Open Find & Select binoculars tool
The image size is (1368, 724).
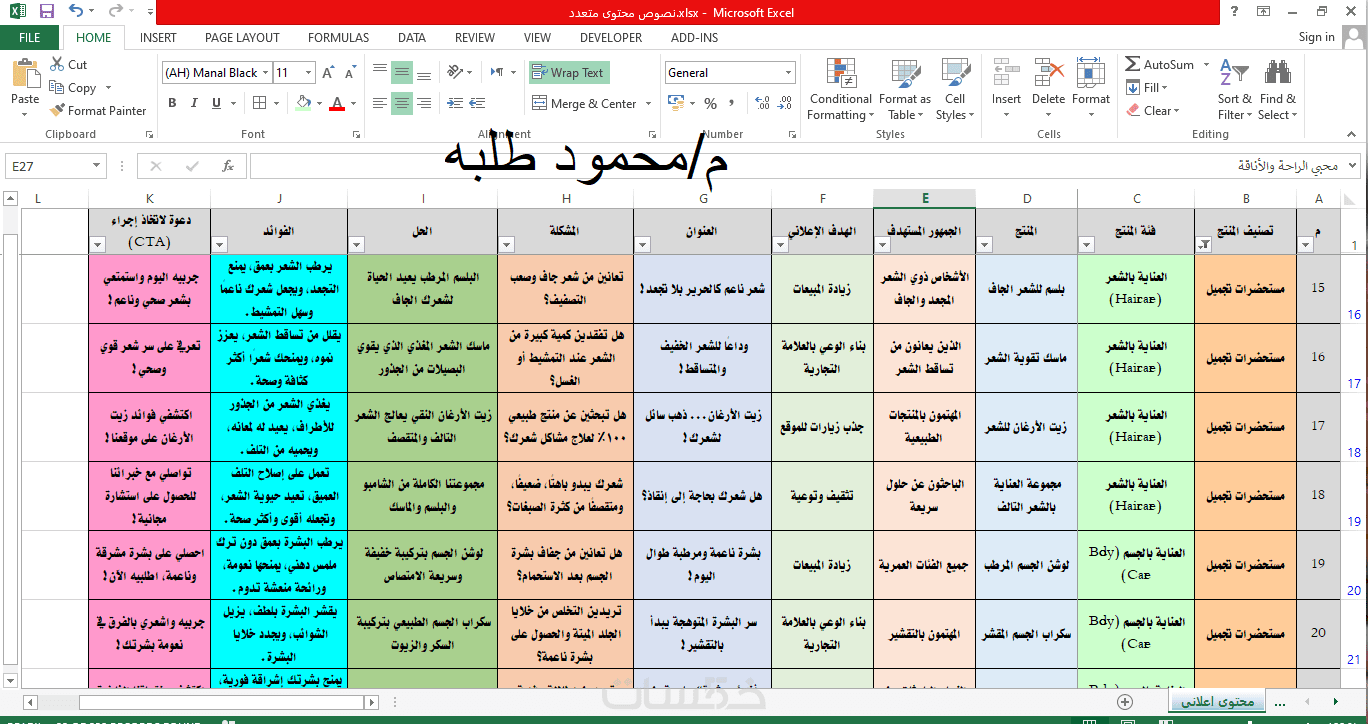1277,90
